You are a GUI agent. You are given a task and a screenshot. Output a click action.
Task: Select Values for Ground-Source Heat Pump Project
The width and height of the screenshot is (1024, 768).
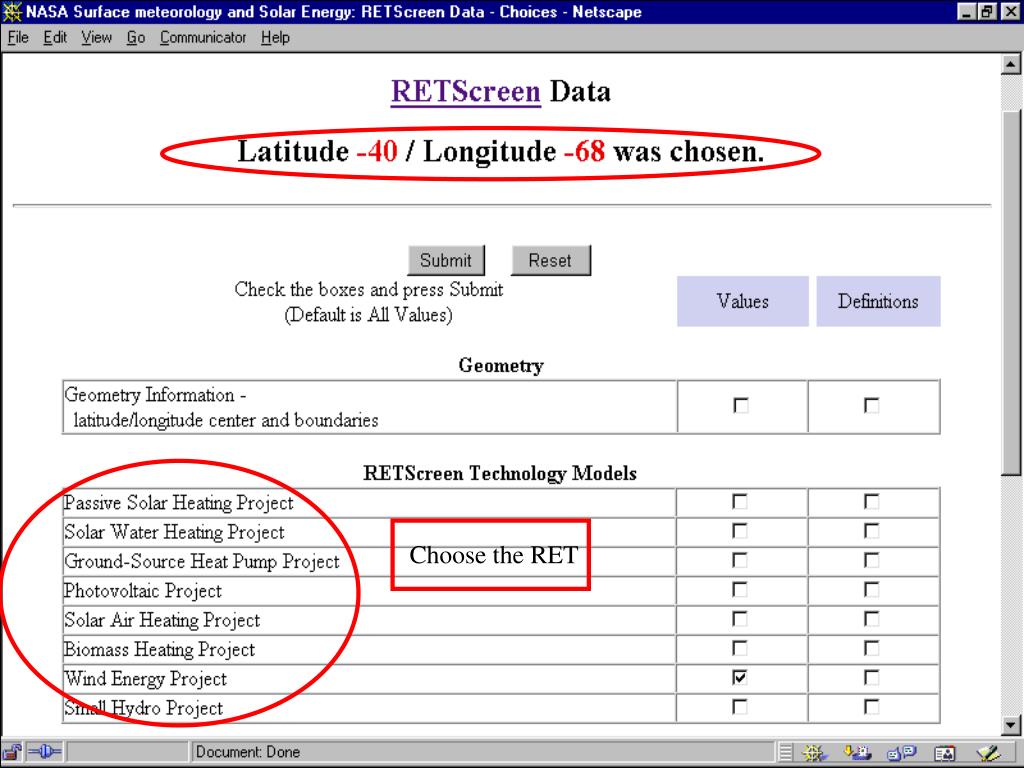[739, 560]
